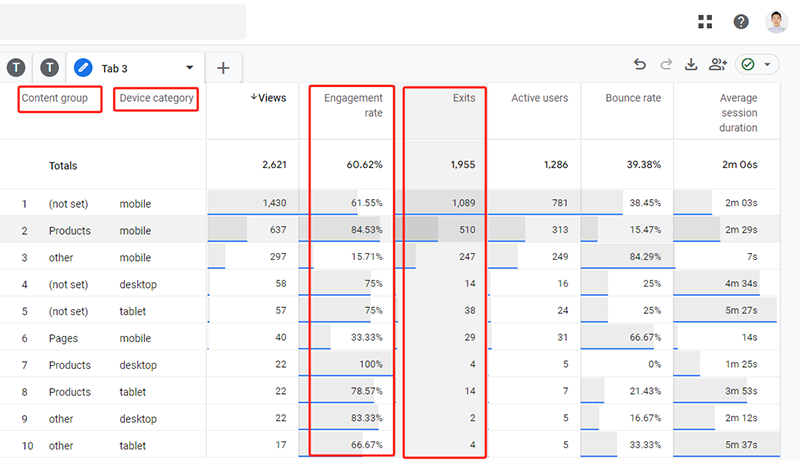Click the Content group dimension header

coord(61,98)
